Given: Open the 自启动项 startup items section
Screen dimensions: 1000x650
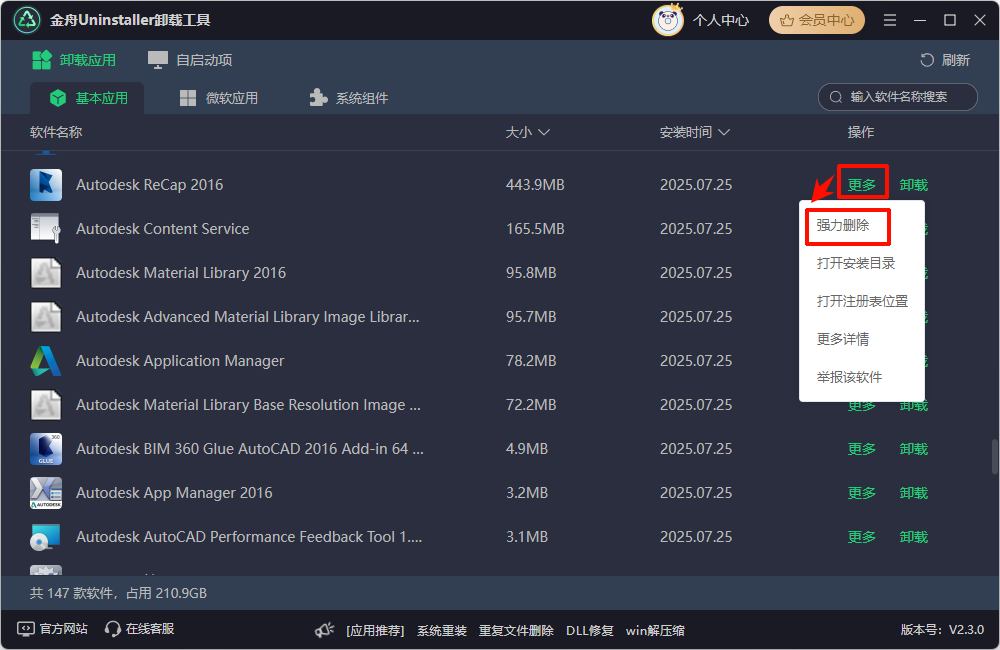Looking at the screenshot, I should click(x=189, y=59).
